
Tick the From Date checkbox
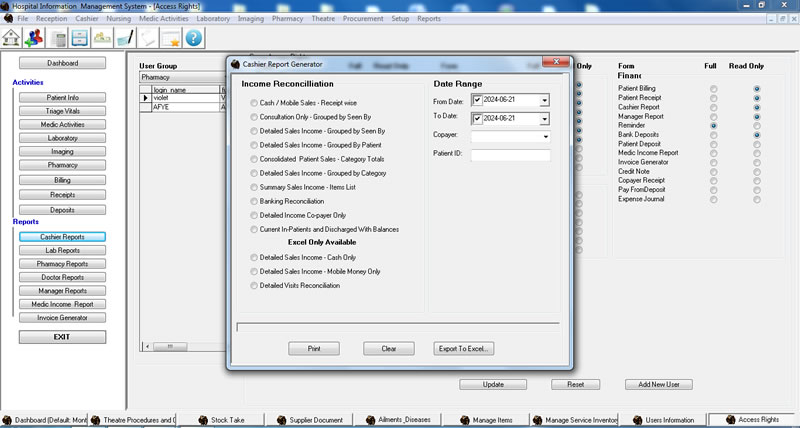[477, 101]
